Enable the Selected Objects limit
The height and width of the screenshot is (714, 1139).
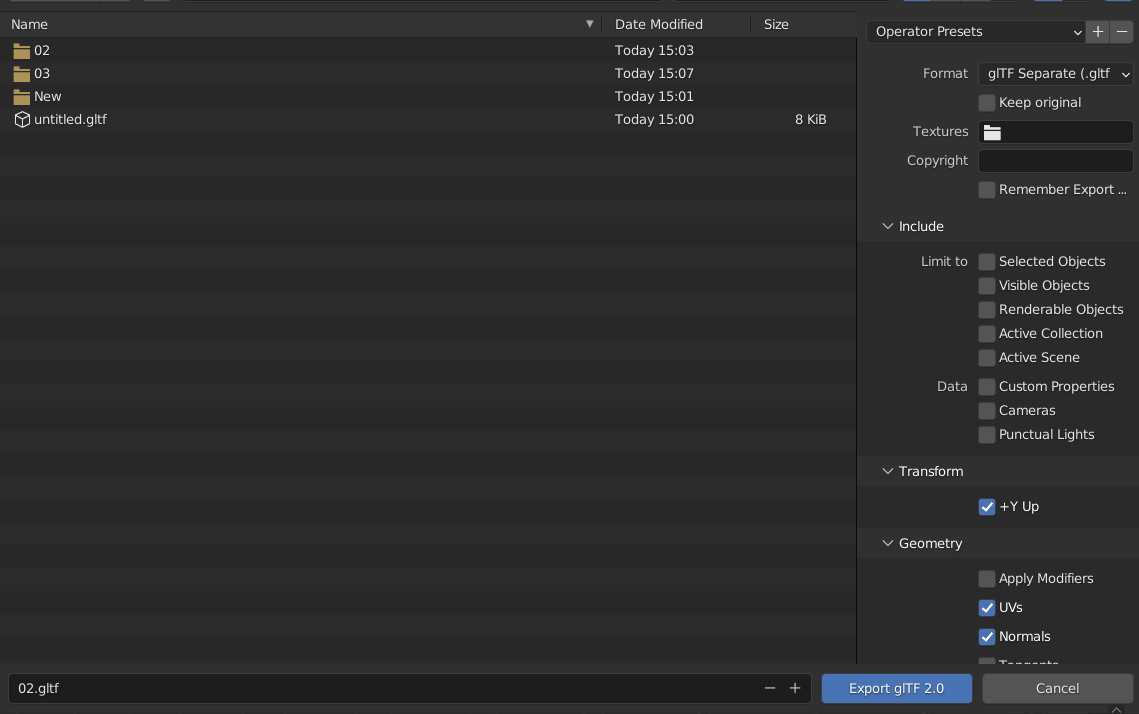pyautogui.click(x=986, y=261)
